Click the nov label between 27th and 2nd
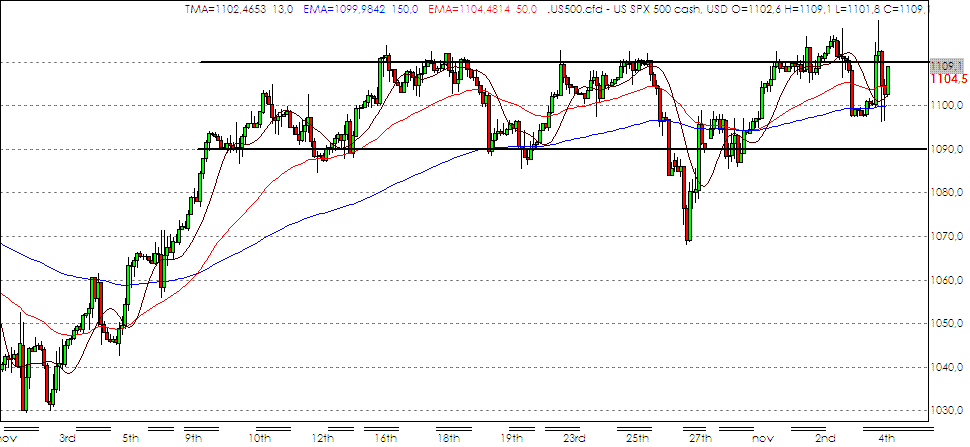This screenshot has width=970, height=447. click(x=764, y=440)
